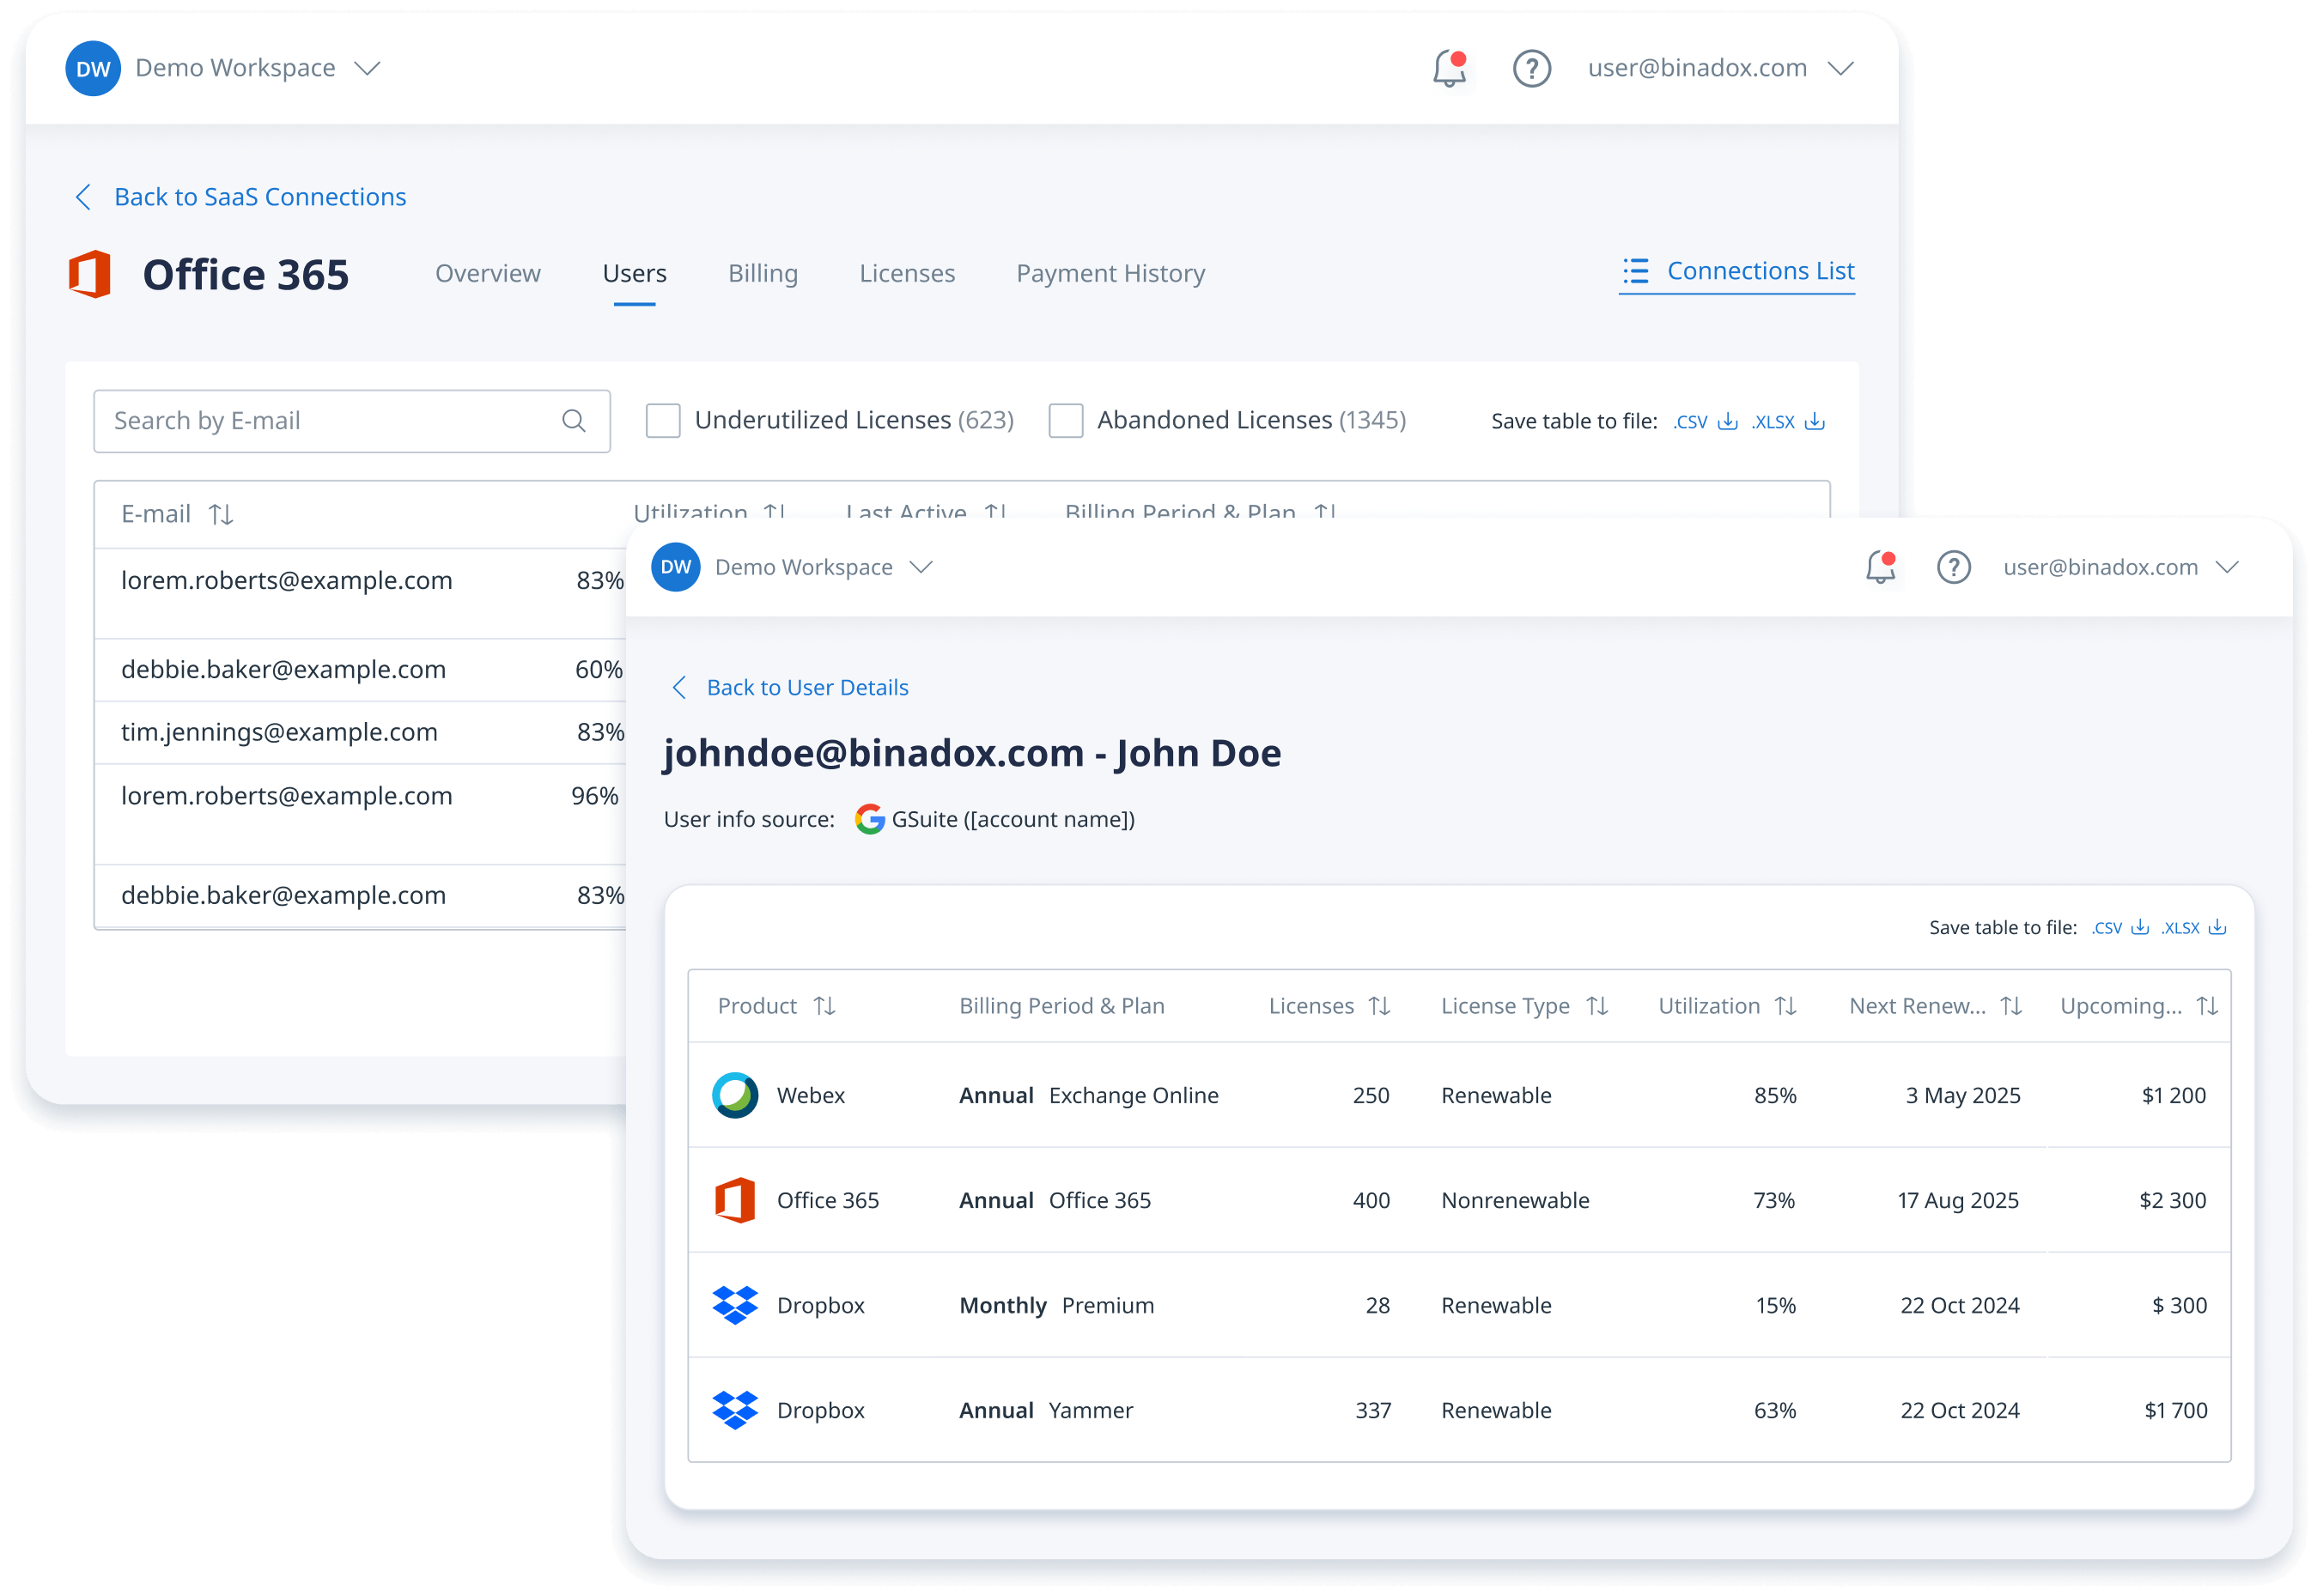This screenshot has width=2317, height=1596.
Task: Click the Google G icon next to GSuite
Action: point(869,819)
